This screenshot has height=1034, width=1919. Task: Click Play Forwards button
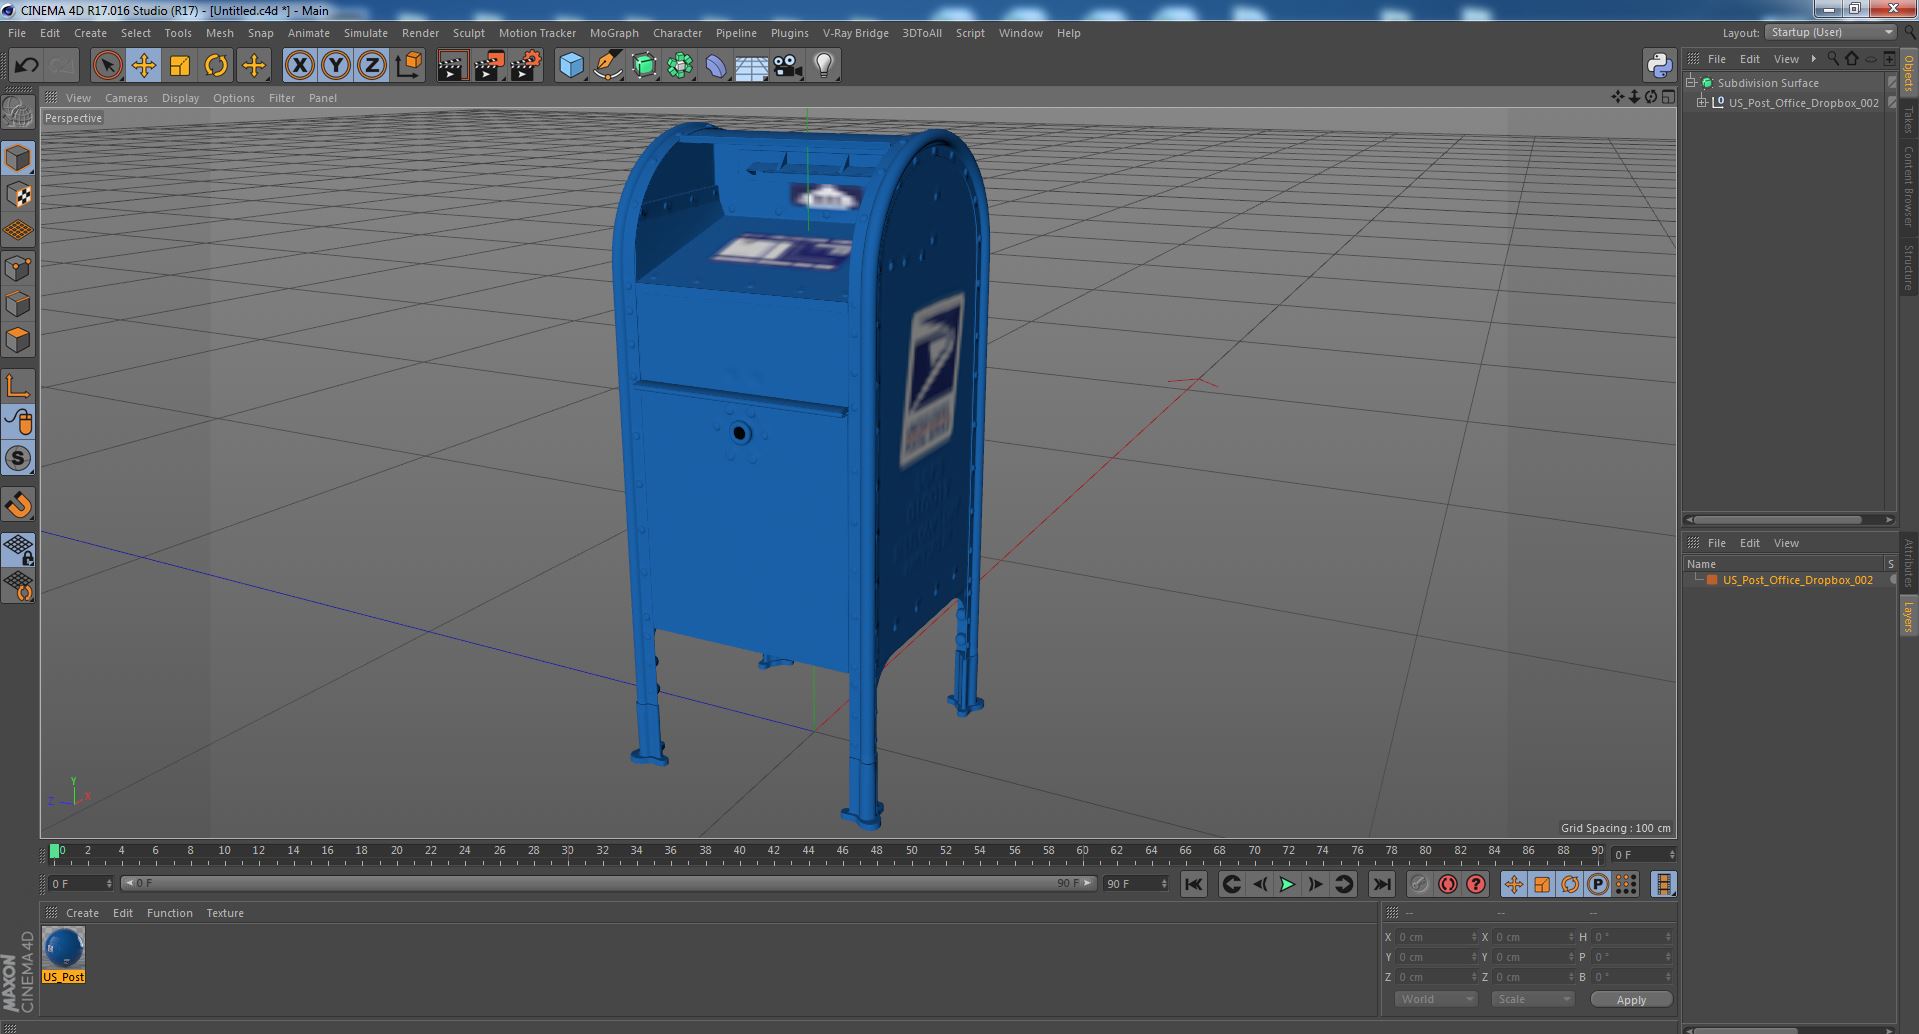click(x=1287, y=884)
